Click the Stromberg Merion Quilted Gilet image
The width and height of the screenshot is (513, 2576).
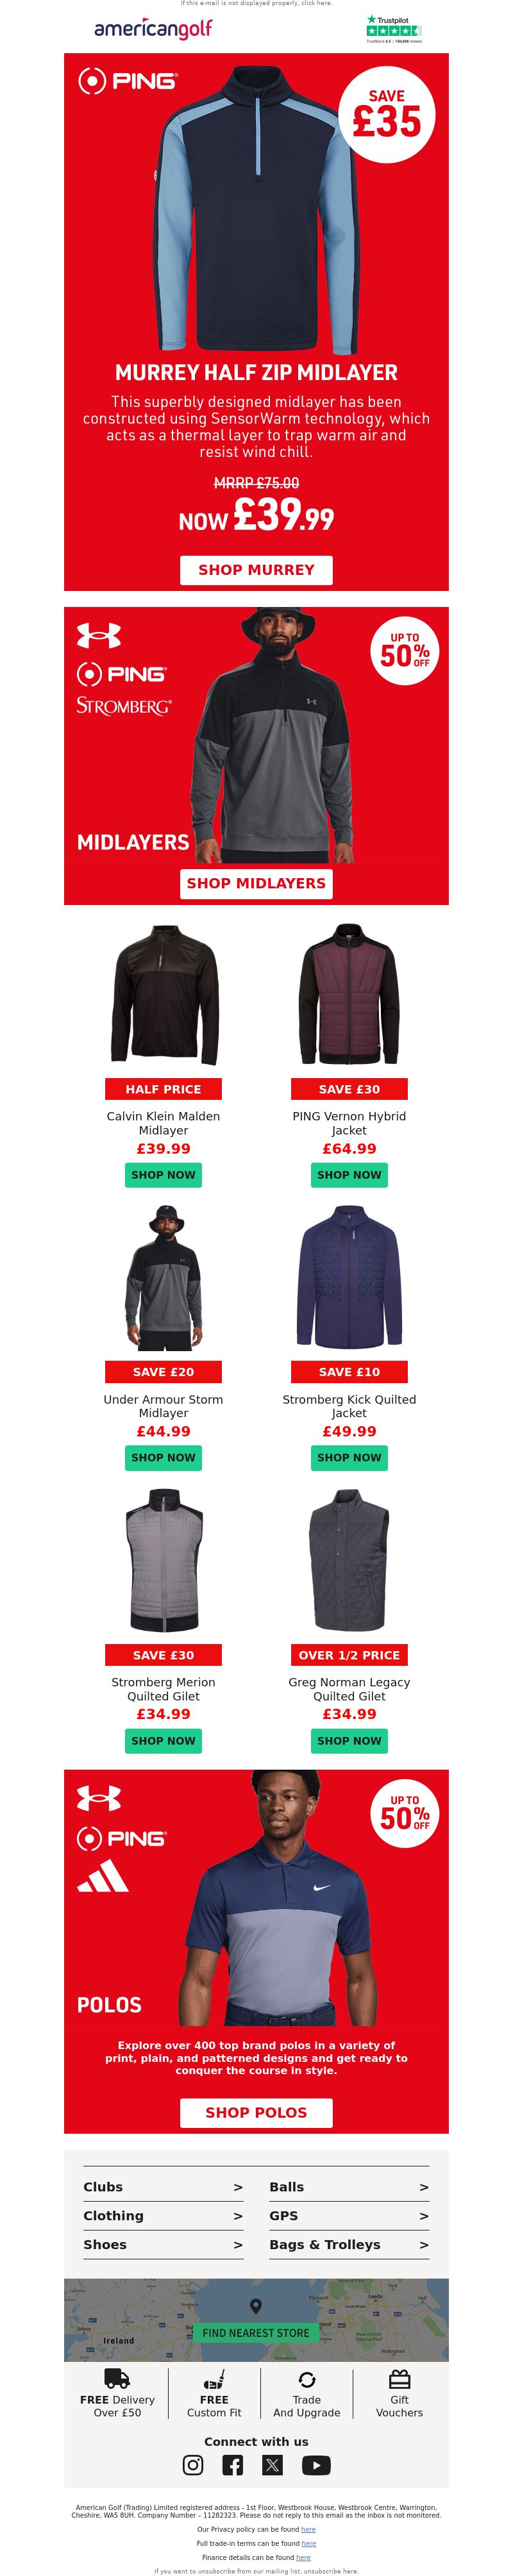pyautogui.click(x=163, y=1561)
